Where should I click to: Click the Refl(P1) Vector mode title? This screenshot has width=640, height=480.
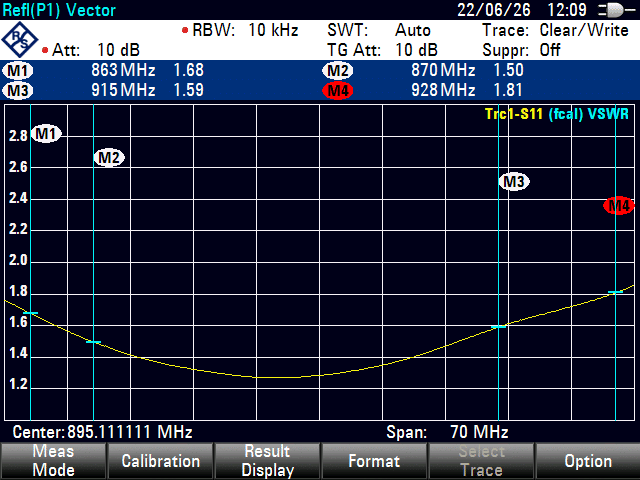point(59,10)
